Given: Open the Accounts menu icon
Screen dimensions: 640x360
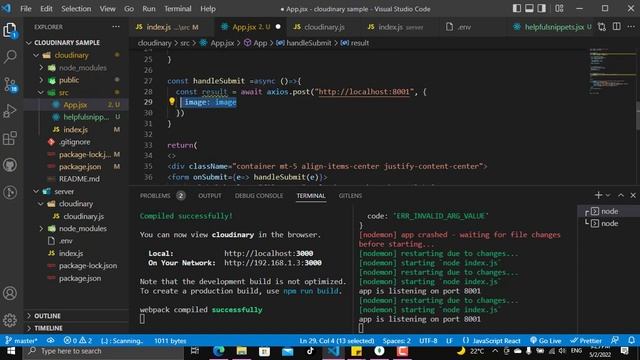Looking at the screenshot, I should (x=10, y=293).
